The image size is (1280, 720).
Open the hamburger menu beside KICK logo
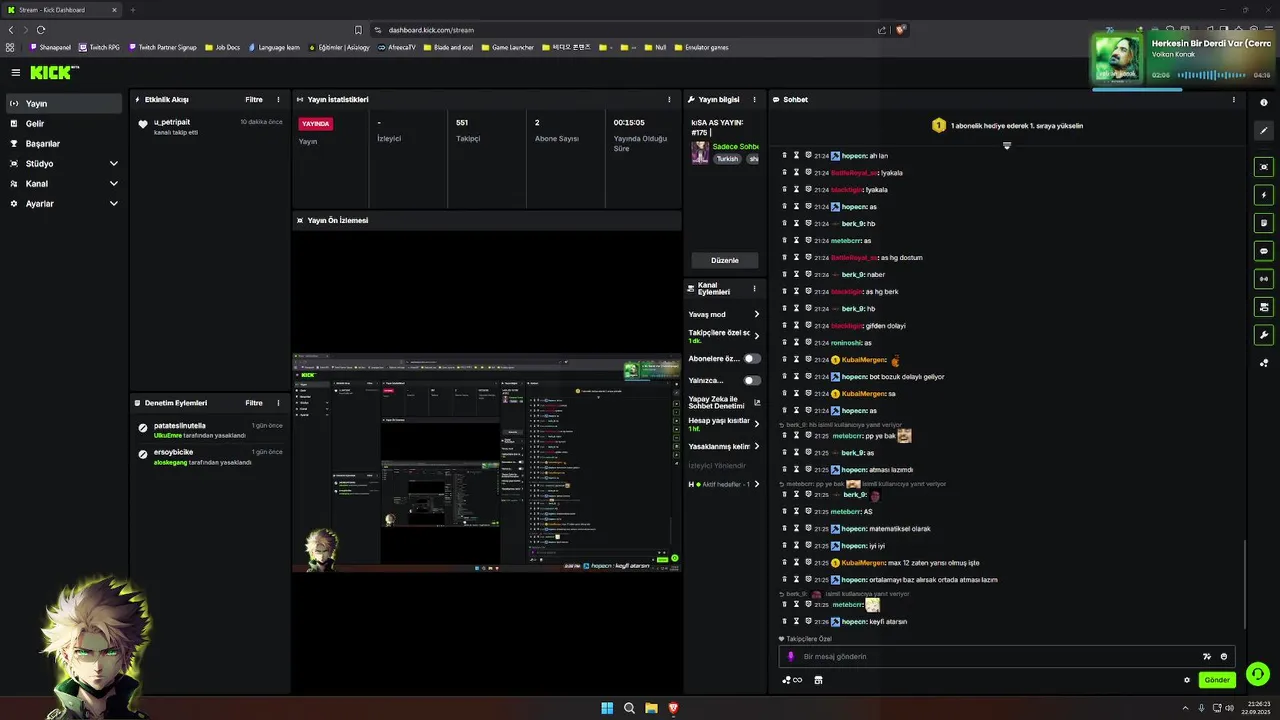click(15, 72)
